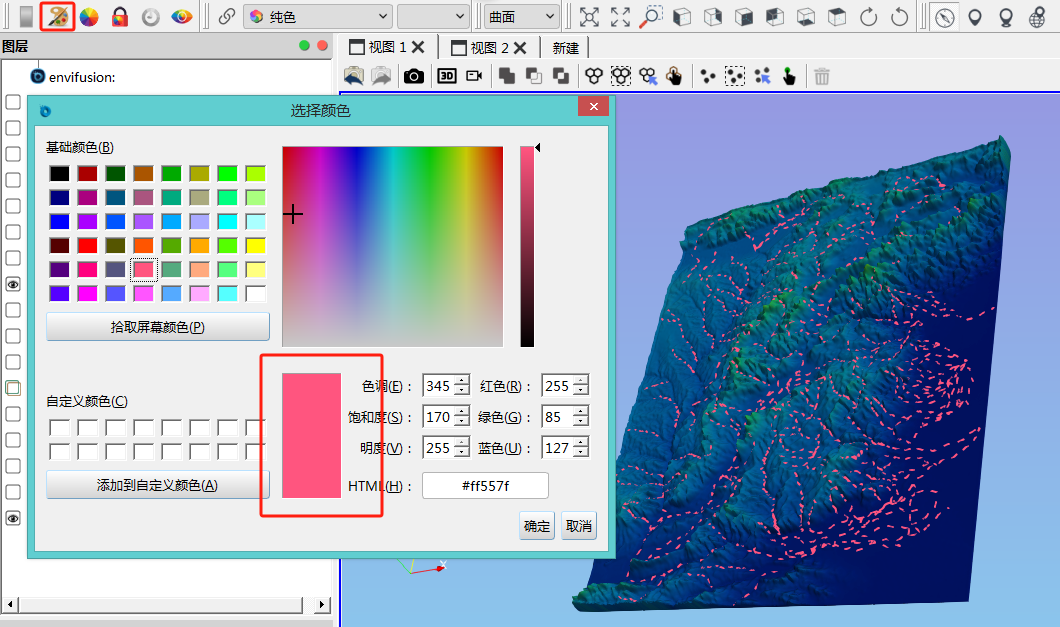This screenshot has width=1060, height=627.
Task: Increase the 色调 hue spinner value
Action: point(461,381)
